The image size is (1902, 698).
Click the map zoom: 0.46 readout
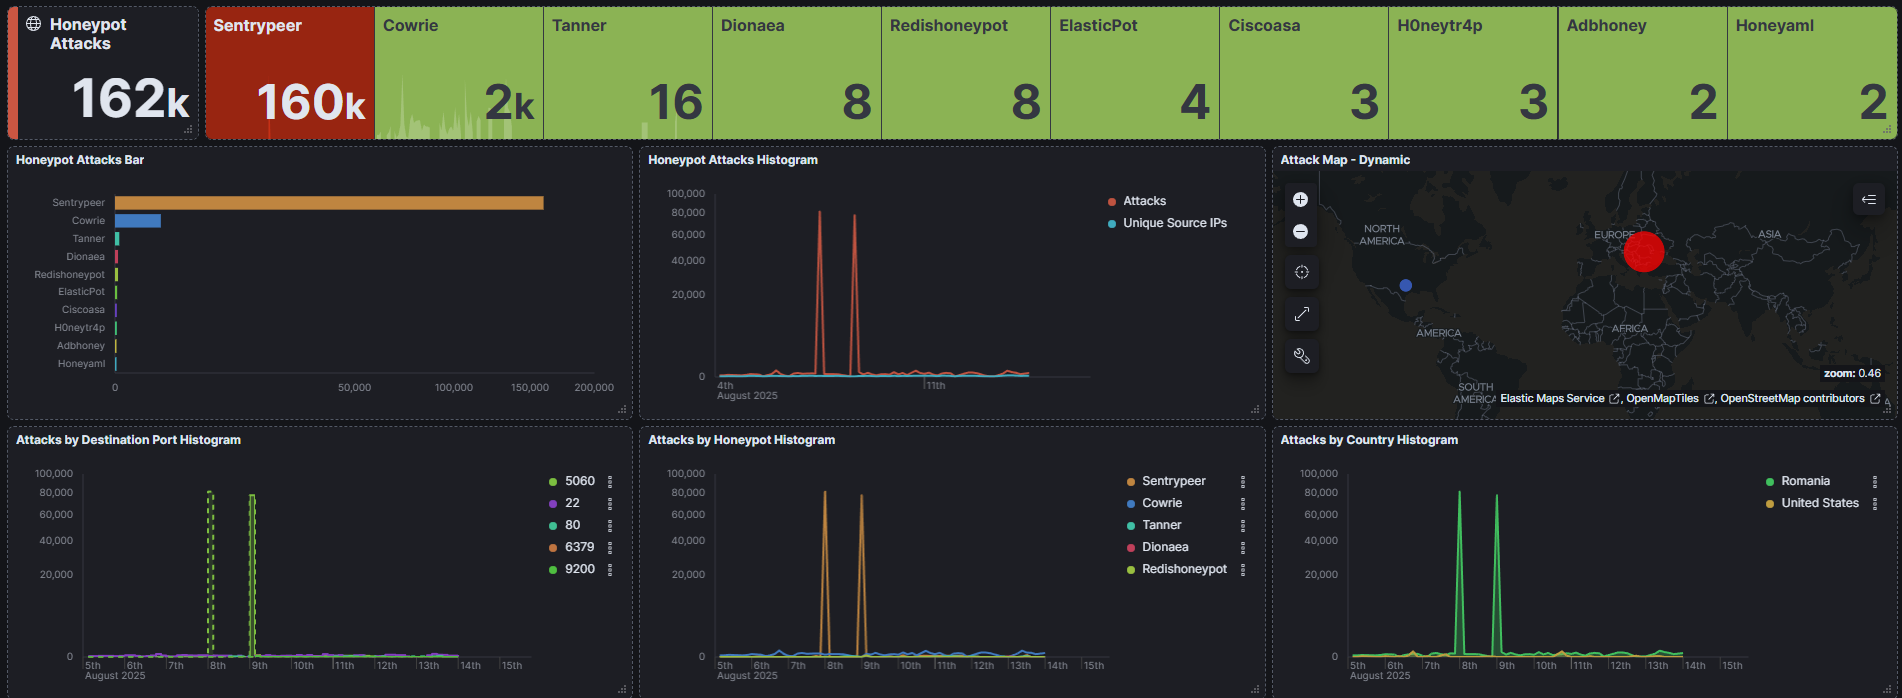click(1852, 373)
